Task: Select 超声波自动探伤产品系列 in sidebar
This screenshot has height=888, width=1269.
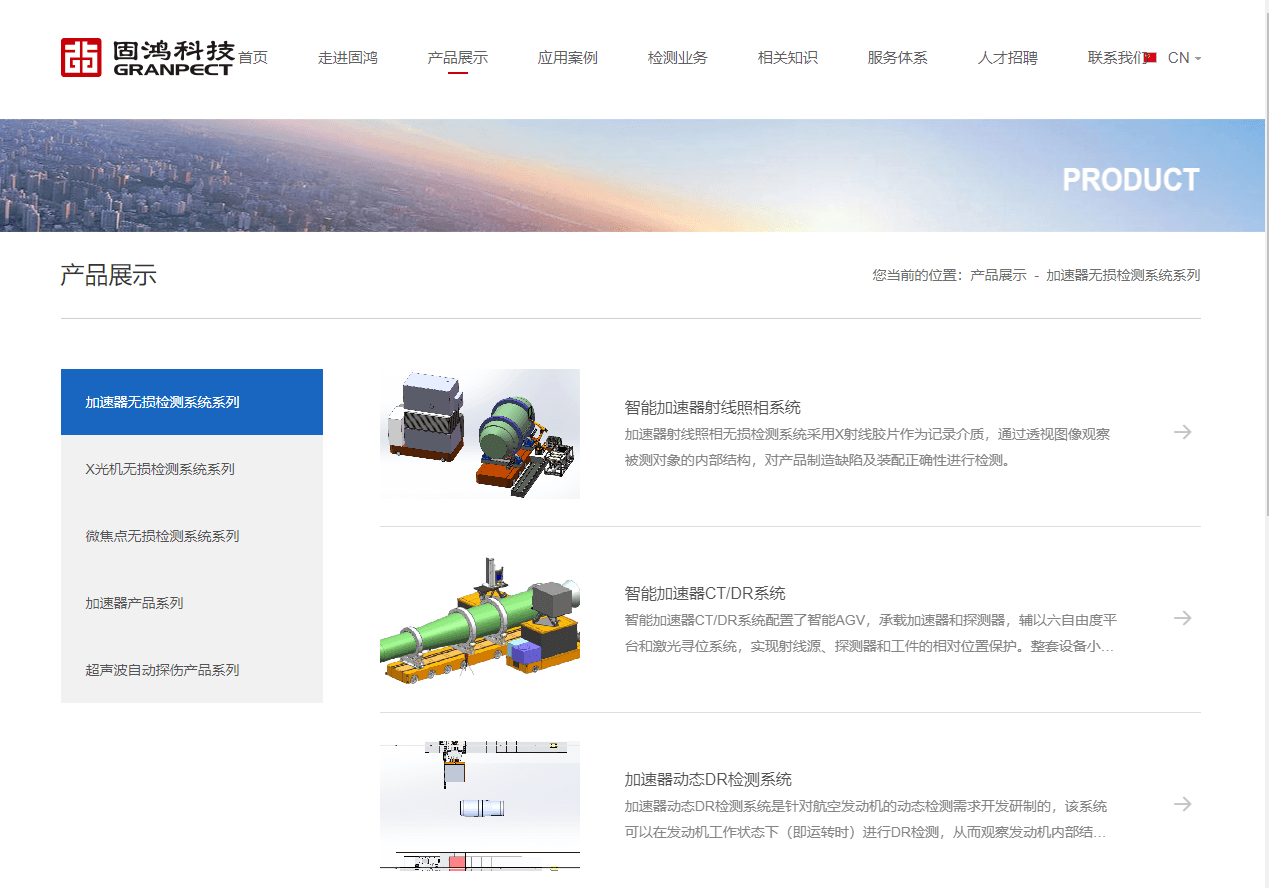Action: 162,670
